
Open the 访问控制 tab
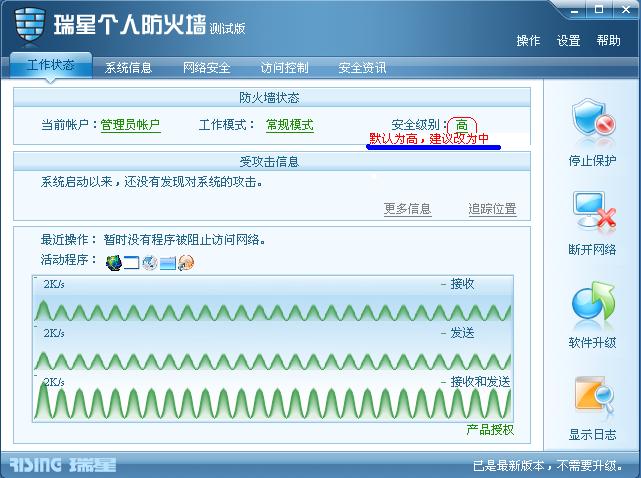tap(284, 67)
